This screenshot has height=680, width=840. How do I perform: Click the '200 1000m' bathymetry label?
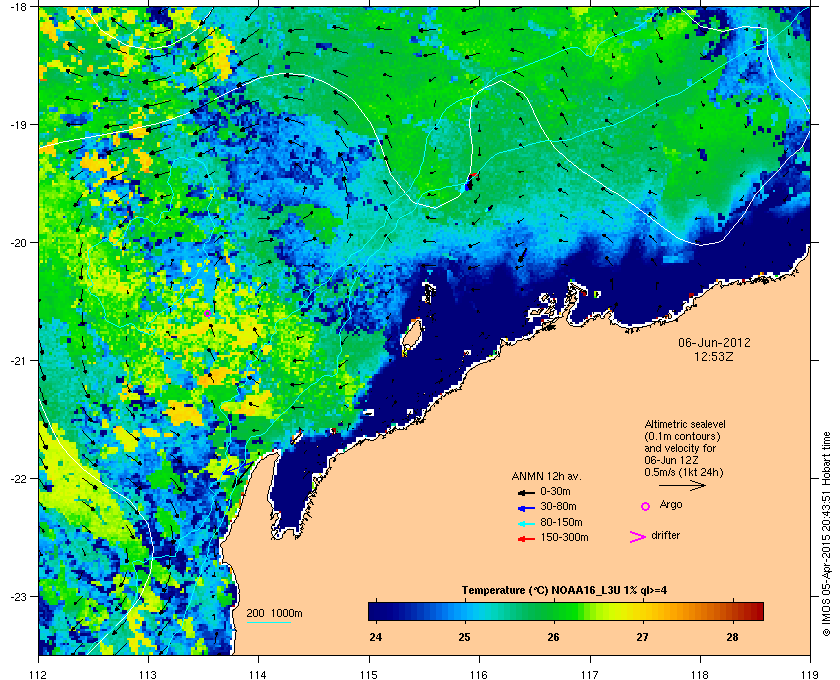coord(274,613)
